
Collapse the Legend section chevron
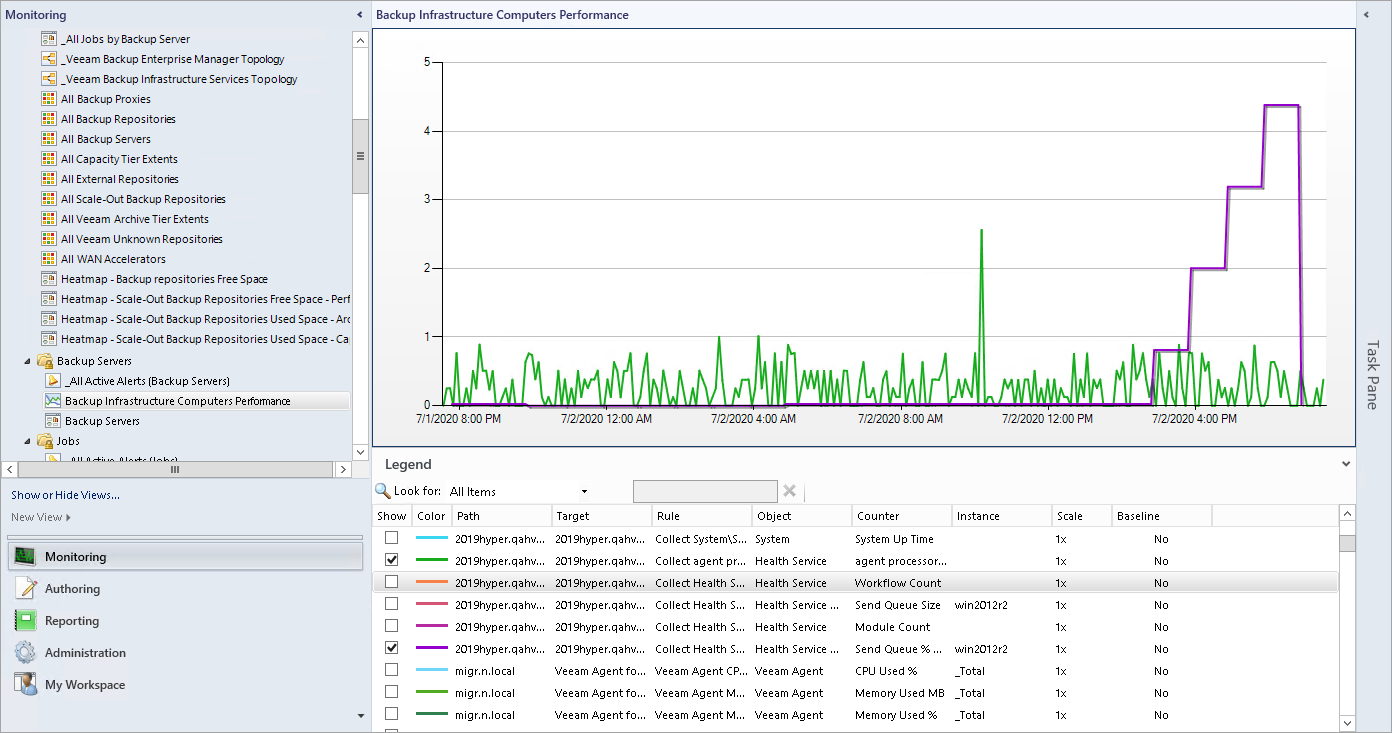pos(1346,464)
